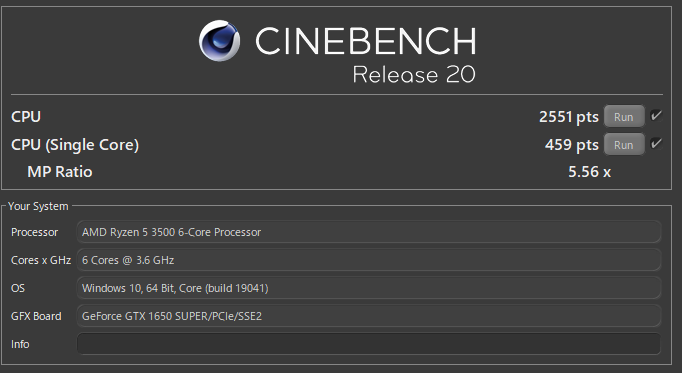Select the Processor field with the AMD Ryzen text
This screenshot has width=682, height=373.
(x=369, y=232)
